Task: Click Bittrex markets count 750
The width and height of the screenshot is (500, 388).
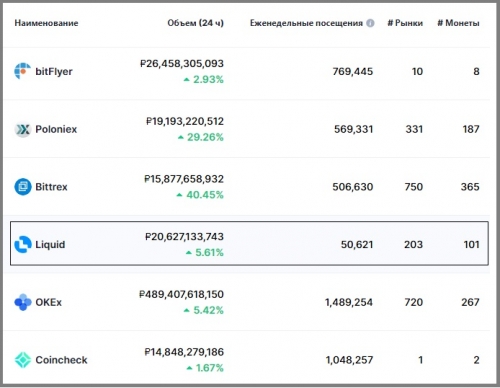Action: pyautogui.click(x=414, y=187)
